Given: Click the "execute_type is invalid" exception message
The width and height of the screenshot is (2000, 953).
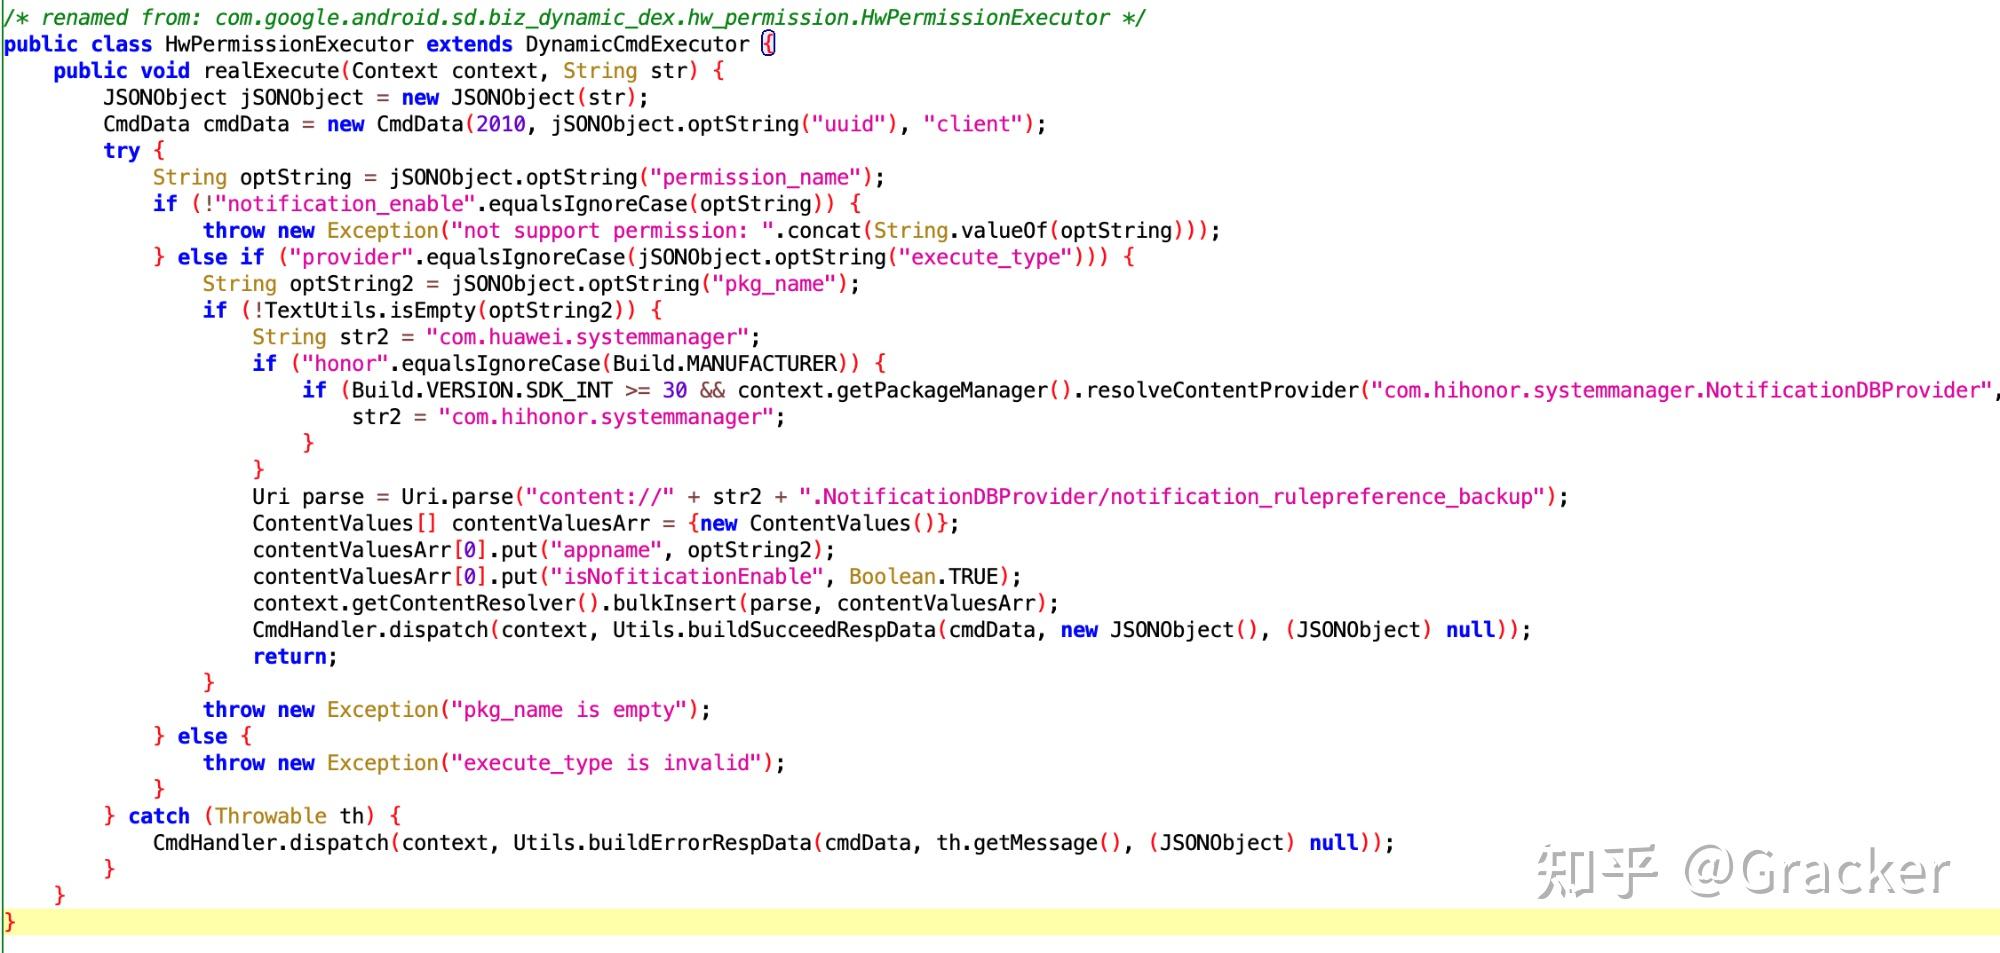Looking at the screenshot, I should (606, 763).
